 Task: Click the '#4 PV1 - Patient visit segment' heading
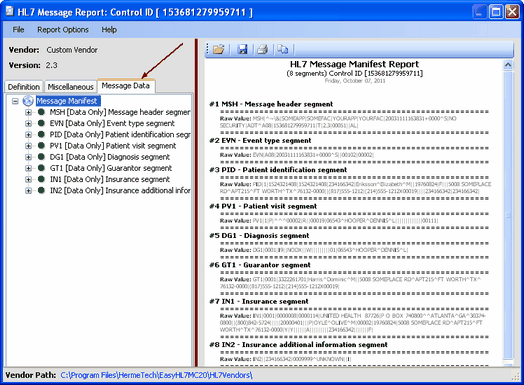pyautogui.click(x=263, y=206)
